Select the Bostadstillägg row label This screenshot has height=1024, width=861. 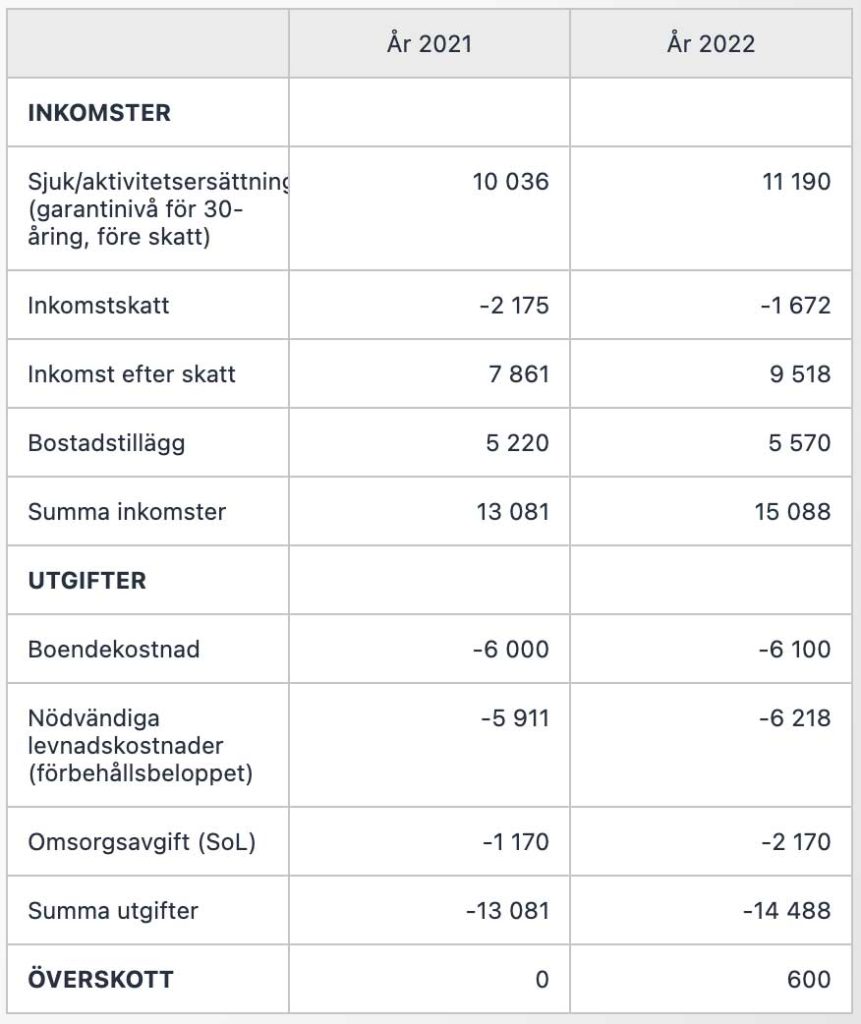coord(106,443)
